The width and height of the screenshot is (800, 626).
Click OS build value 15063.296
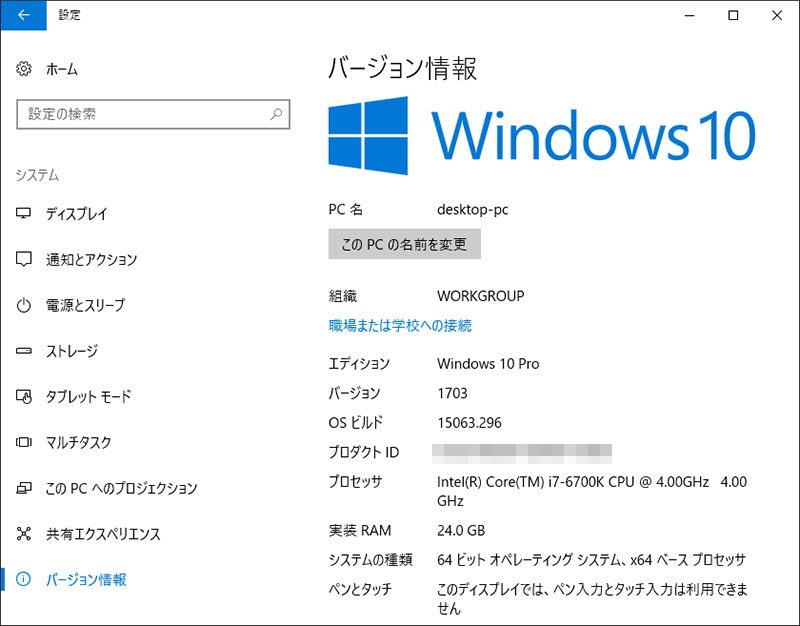coord(469,423)
